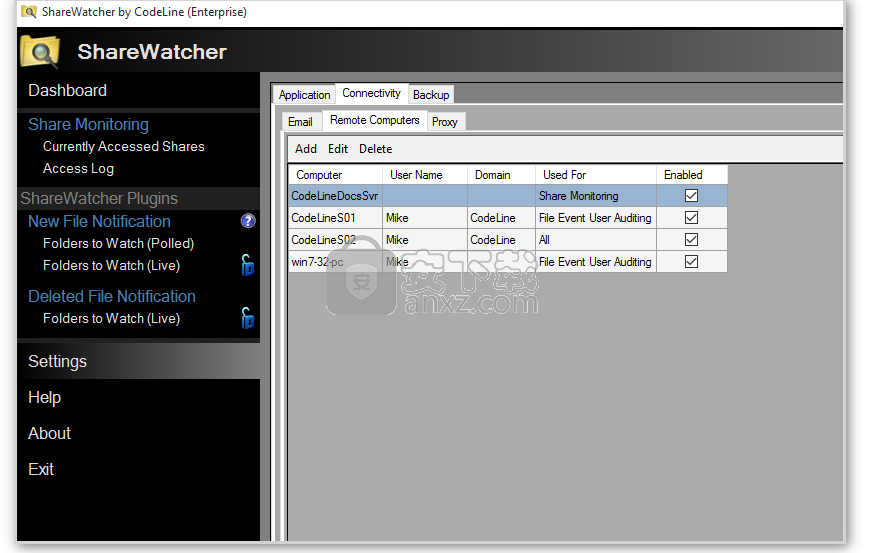
Task: Open Folders to Watch (Polled)
Action: 119,243
